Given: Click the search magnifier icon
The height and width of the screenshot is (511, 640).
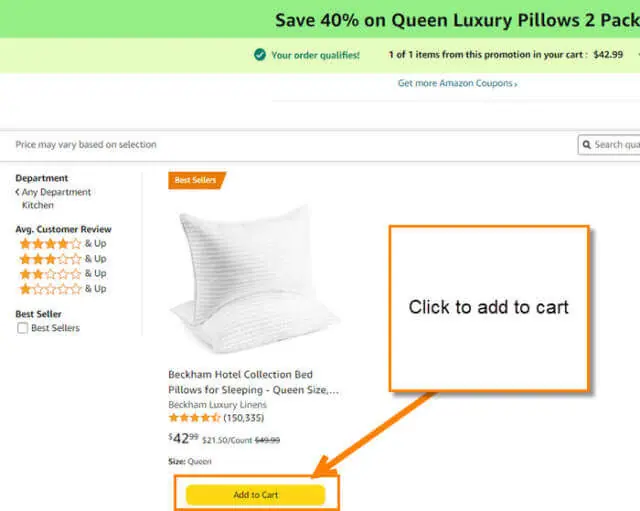Looking at the screenshot, I should click(x=587, y=145).
